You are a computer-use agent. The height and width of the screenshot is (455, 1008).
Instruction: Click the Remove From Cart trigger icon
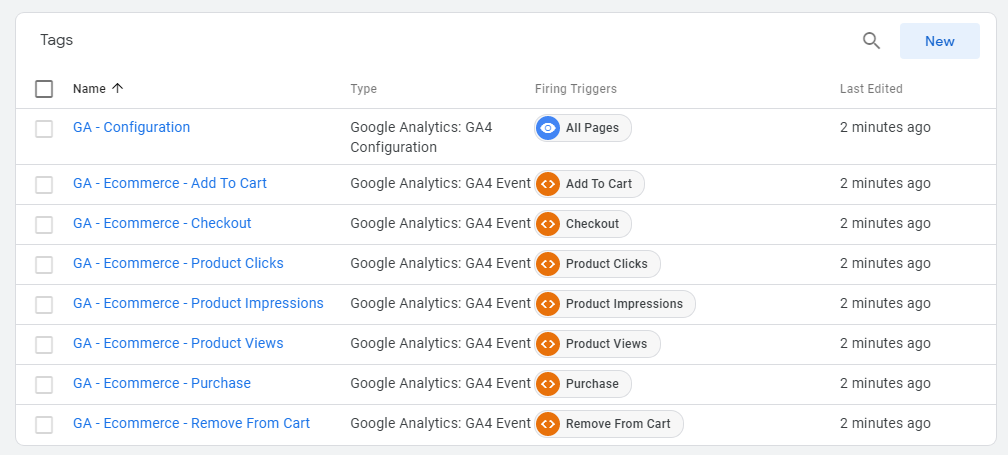548,424
